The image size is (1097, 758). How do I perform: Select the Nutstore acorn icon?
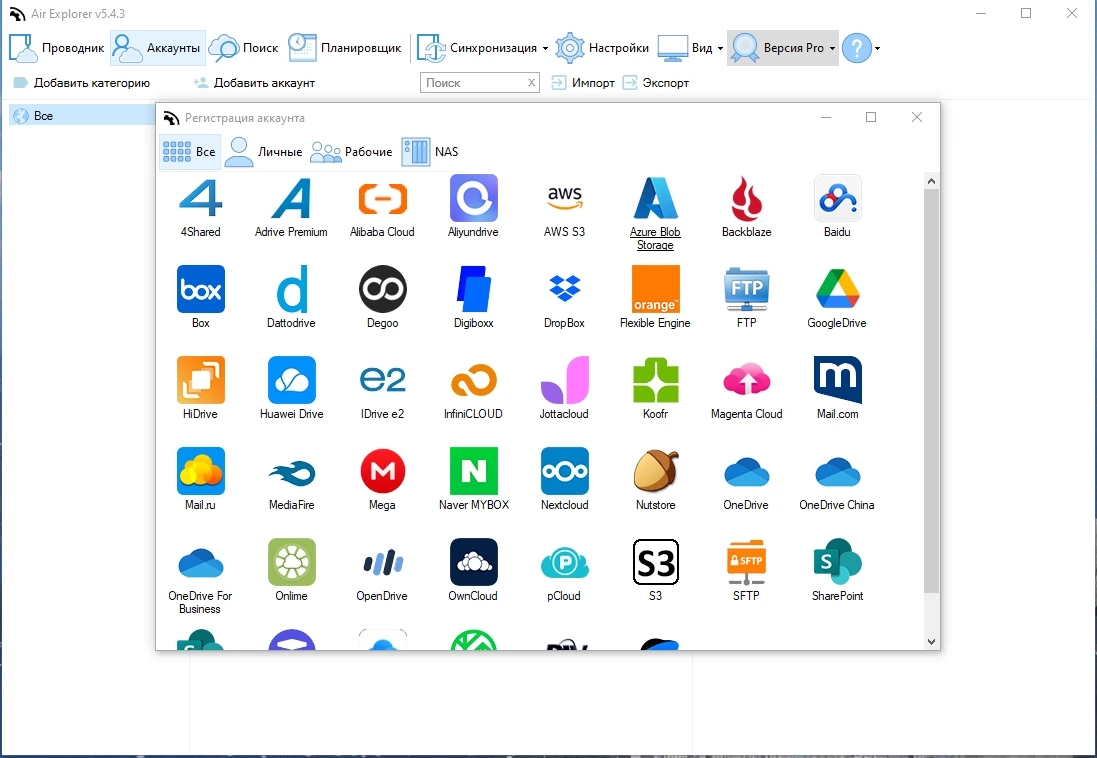[656, 471]
